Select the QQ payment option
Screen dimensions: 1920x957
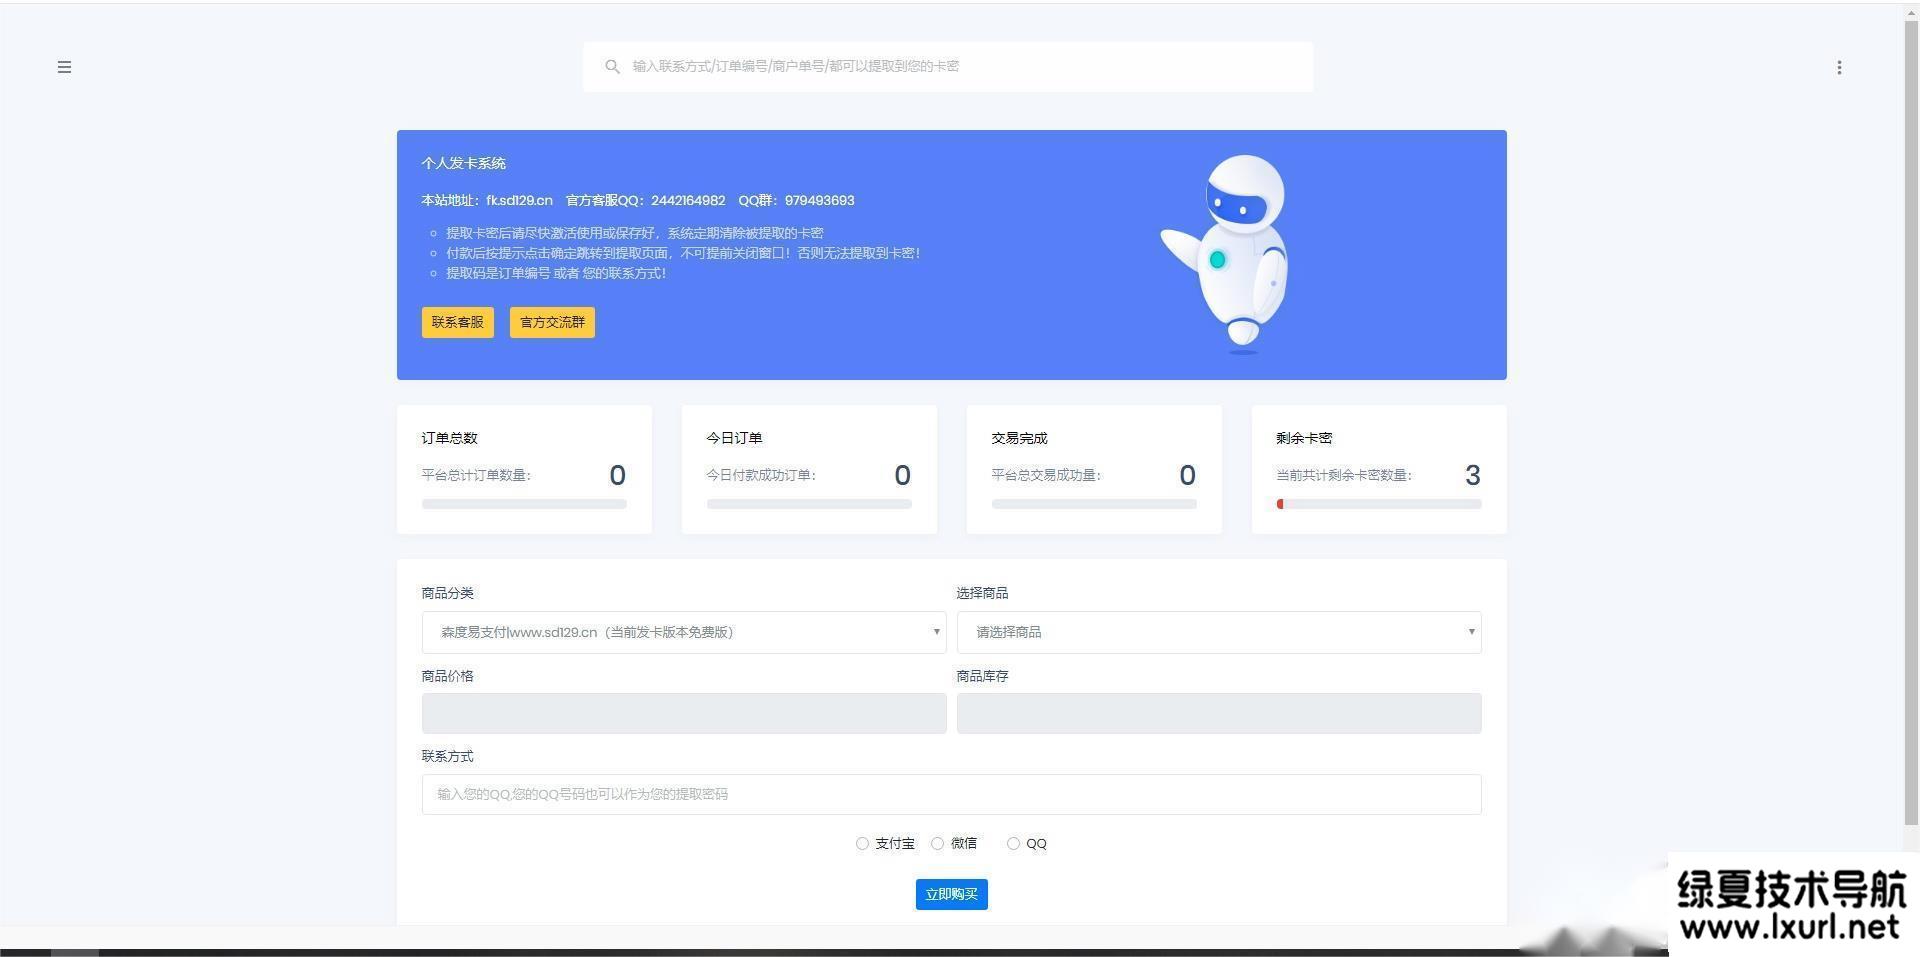[x=1013, y=844]
